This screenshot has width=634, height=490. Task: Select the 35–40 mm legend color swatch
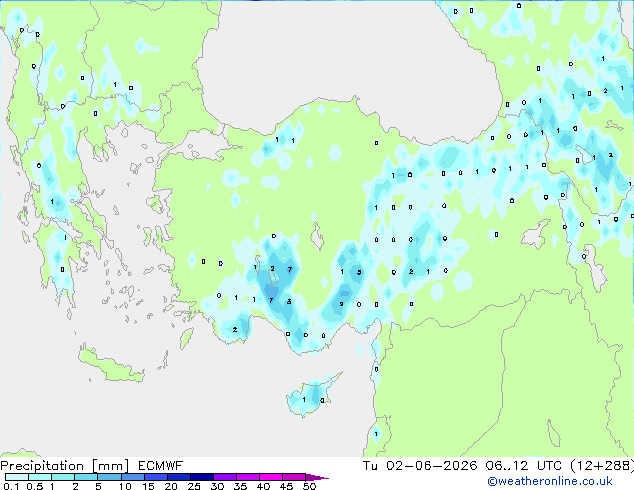click(x=247, y=477)
